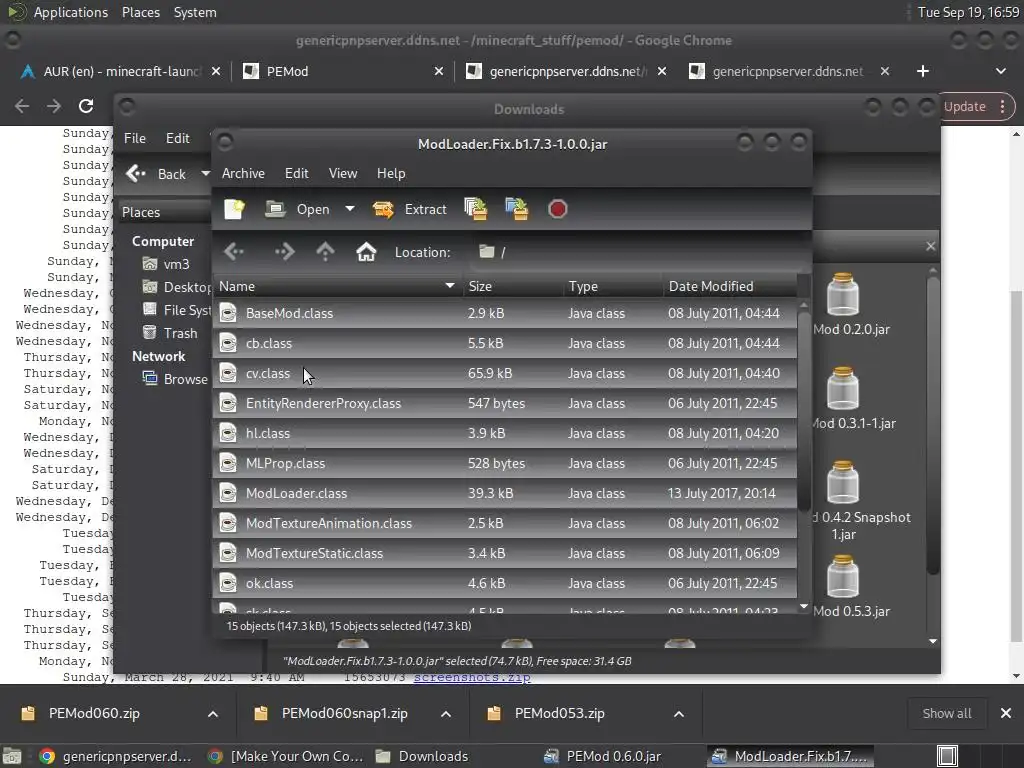Viewport: 1024px width, 768px height.
Task: Open Edit menu in Downloads window
Action: pyautogui.click(x=177, y=138)
